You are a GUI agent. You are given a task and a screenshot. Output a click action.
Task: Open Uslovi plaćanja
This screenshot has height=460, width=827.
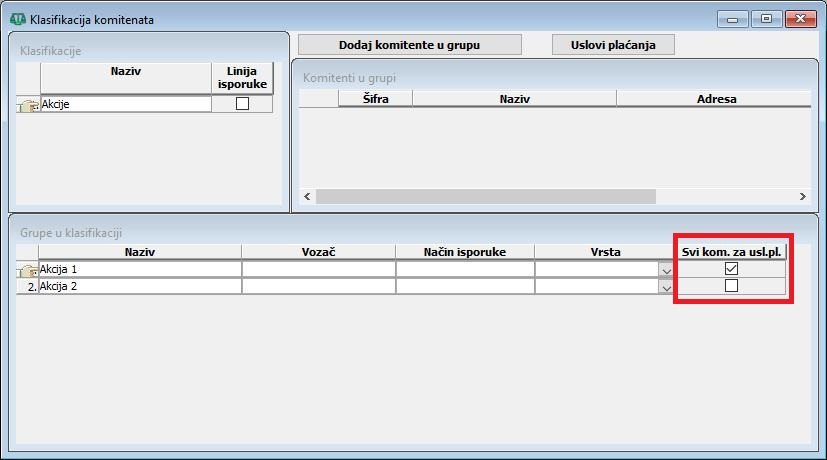pyautogui.click(x=614, y=45)
